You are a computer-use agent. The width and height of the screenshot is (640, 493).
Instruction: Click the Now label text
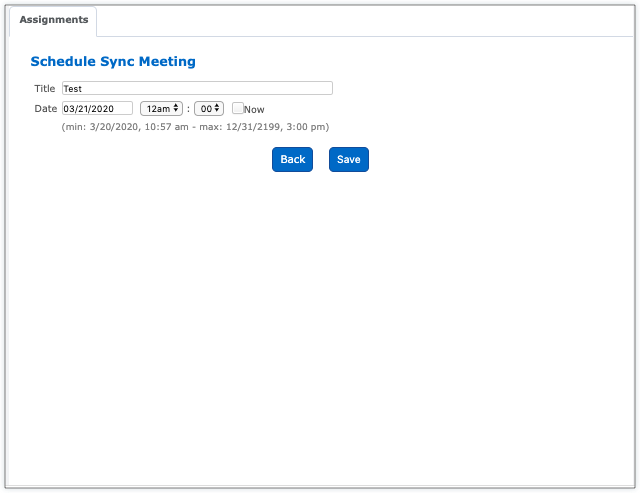(x=254, y=109)
